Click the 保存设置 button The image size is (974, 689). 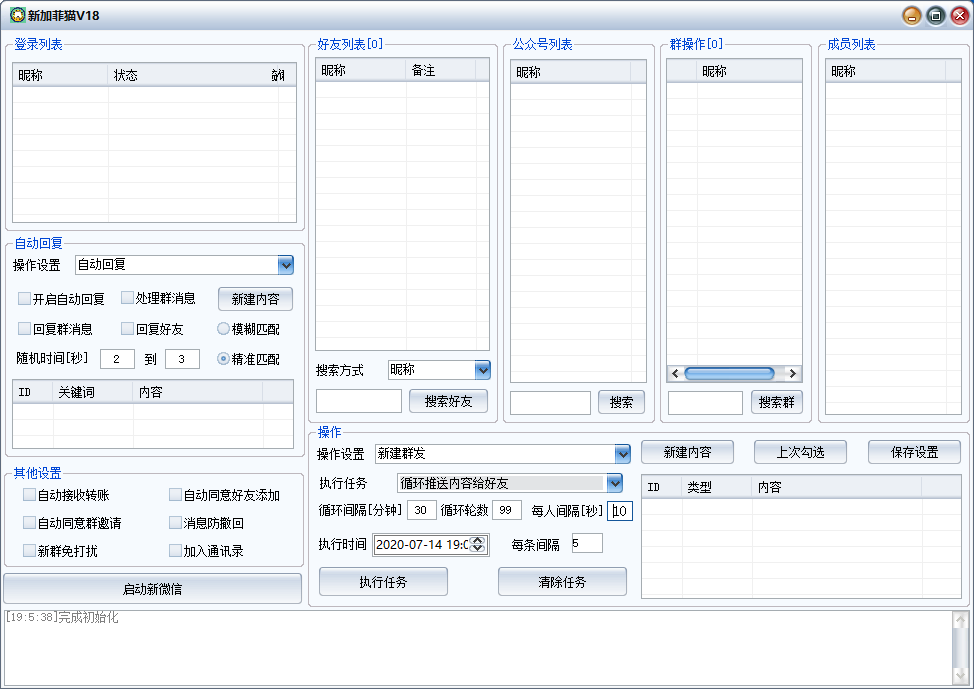click(914, 452)
